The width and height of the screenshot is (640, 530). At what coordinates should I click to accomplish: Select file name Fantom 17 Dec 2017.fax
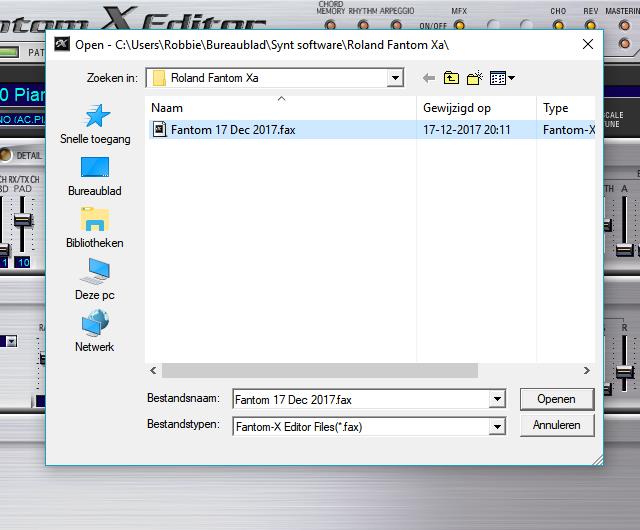pyautogui.click(x=233, y=130)
